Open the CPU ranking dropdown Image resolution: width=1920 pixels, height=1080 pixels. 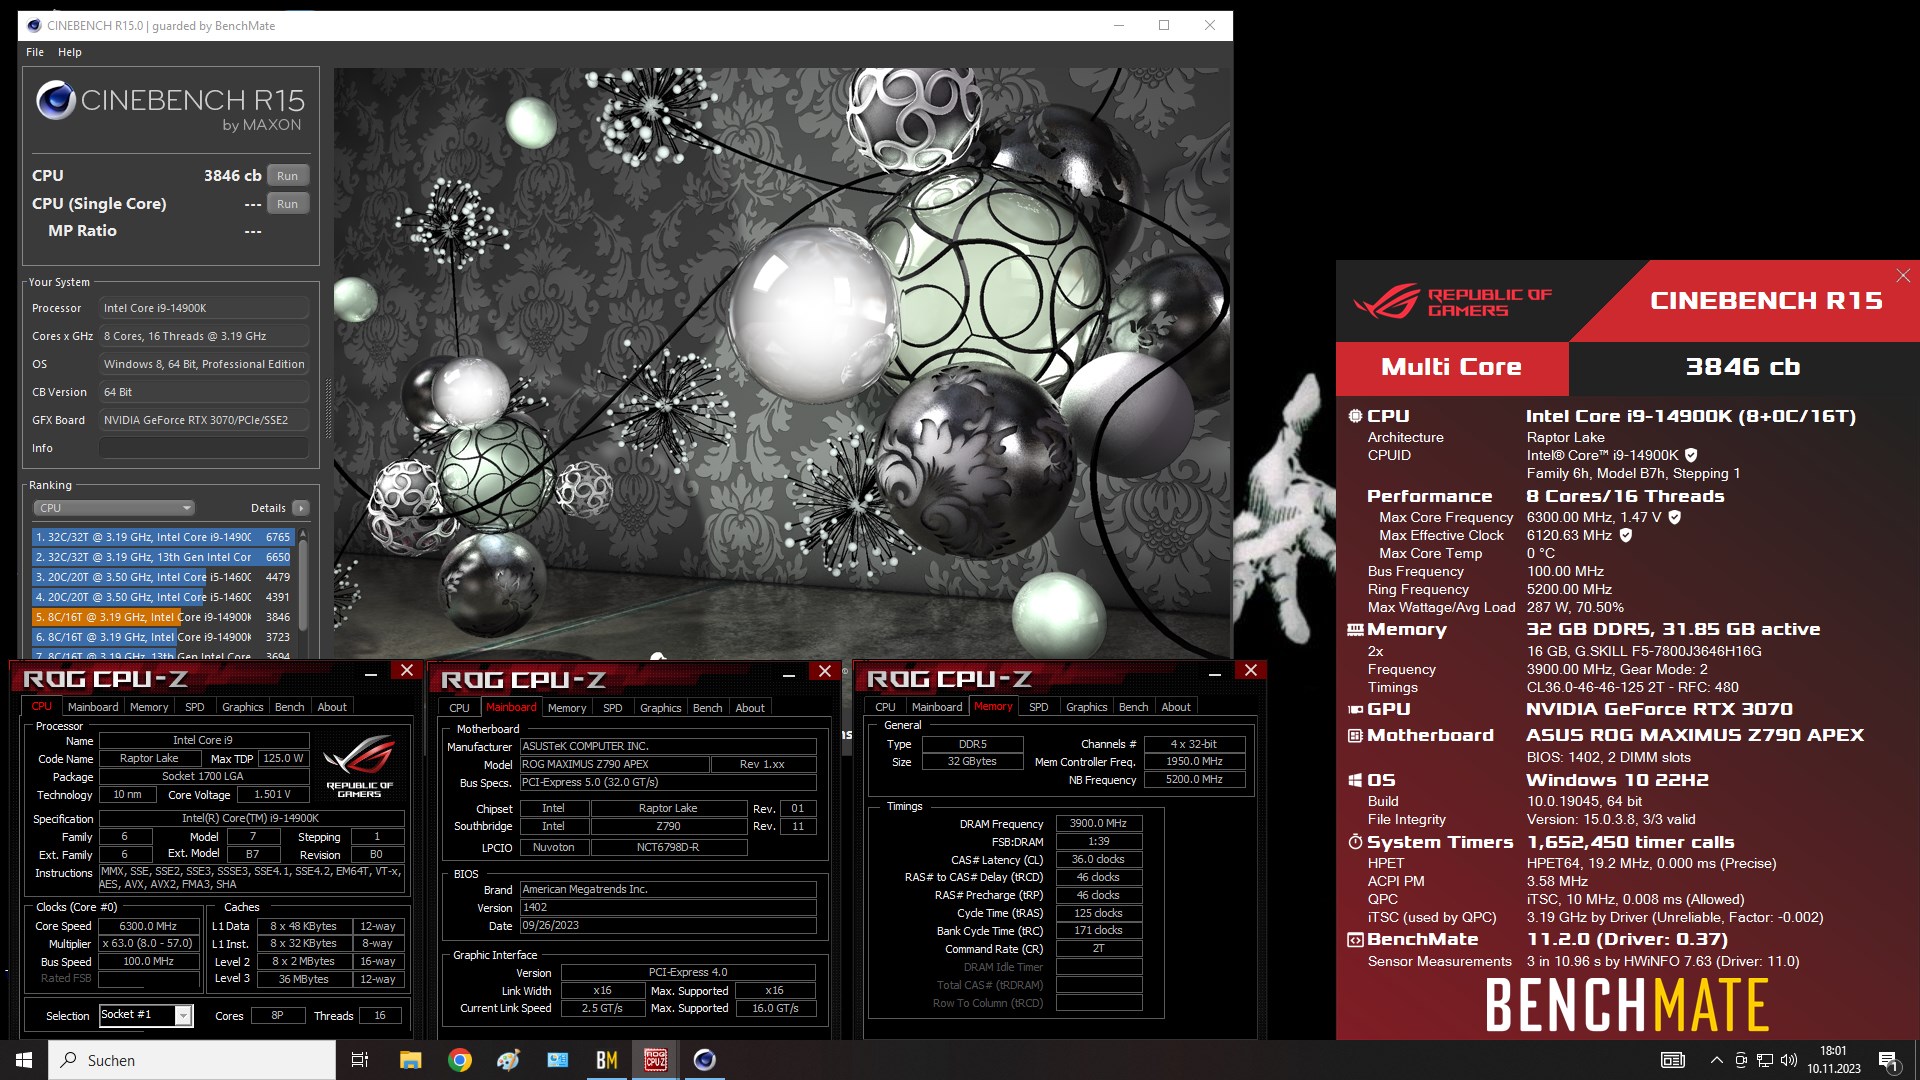click(x=114, y=508)
